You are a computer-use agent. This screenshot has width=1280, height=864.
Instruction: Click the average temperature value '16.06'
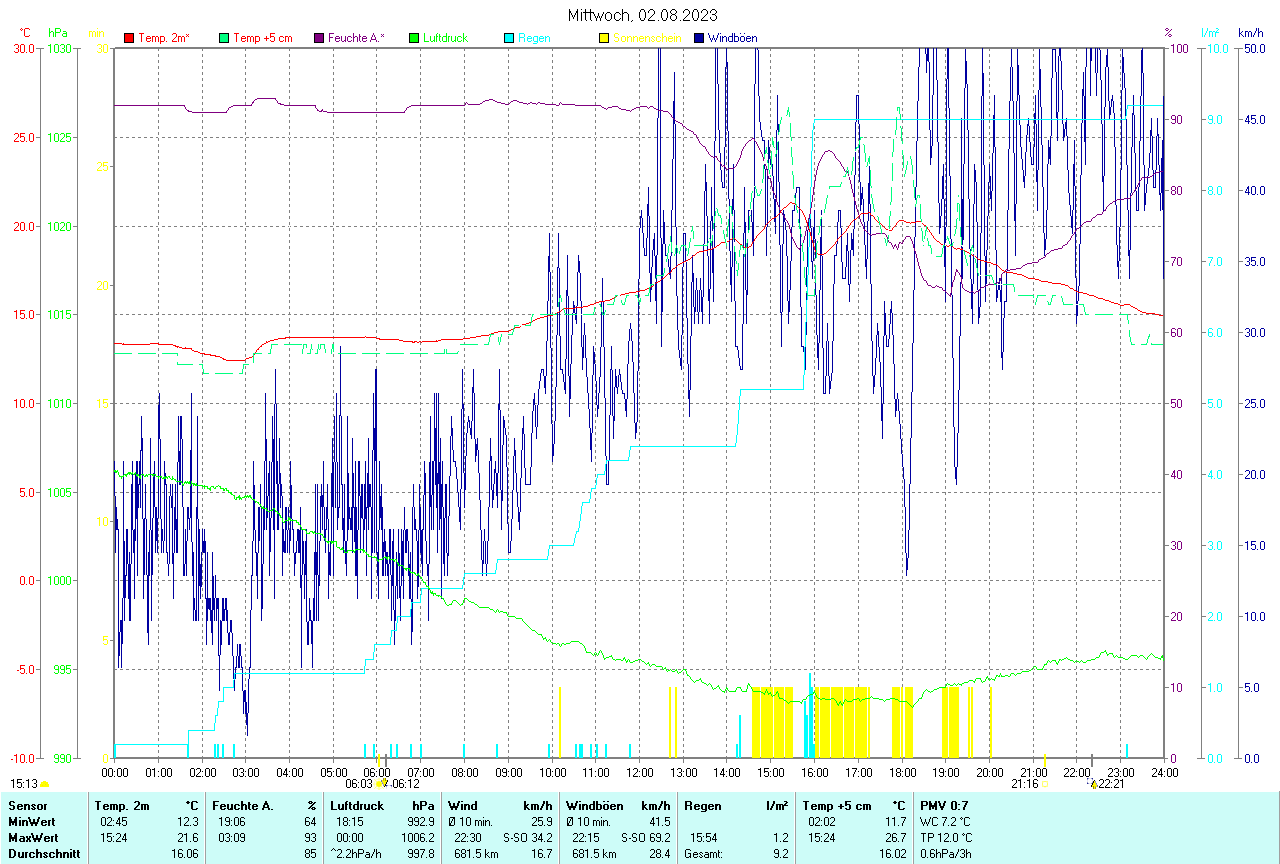[x=185, y=854]
